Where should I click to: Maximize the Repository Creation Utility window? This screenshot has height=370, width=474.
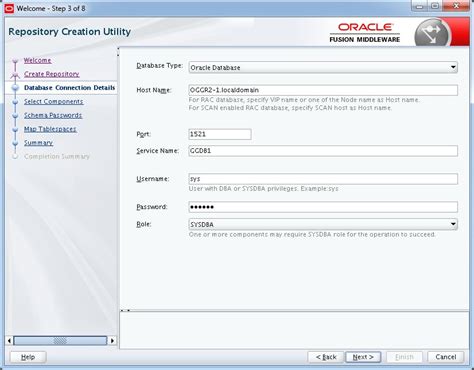435,6
